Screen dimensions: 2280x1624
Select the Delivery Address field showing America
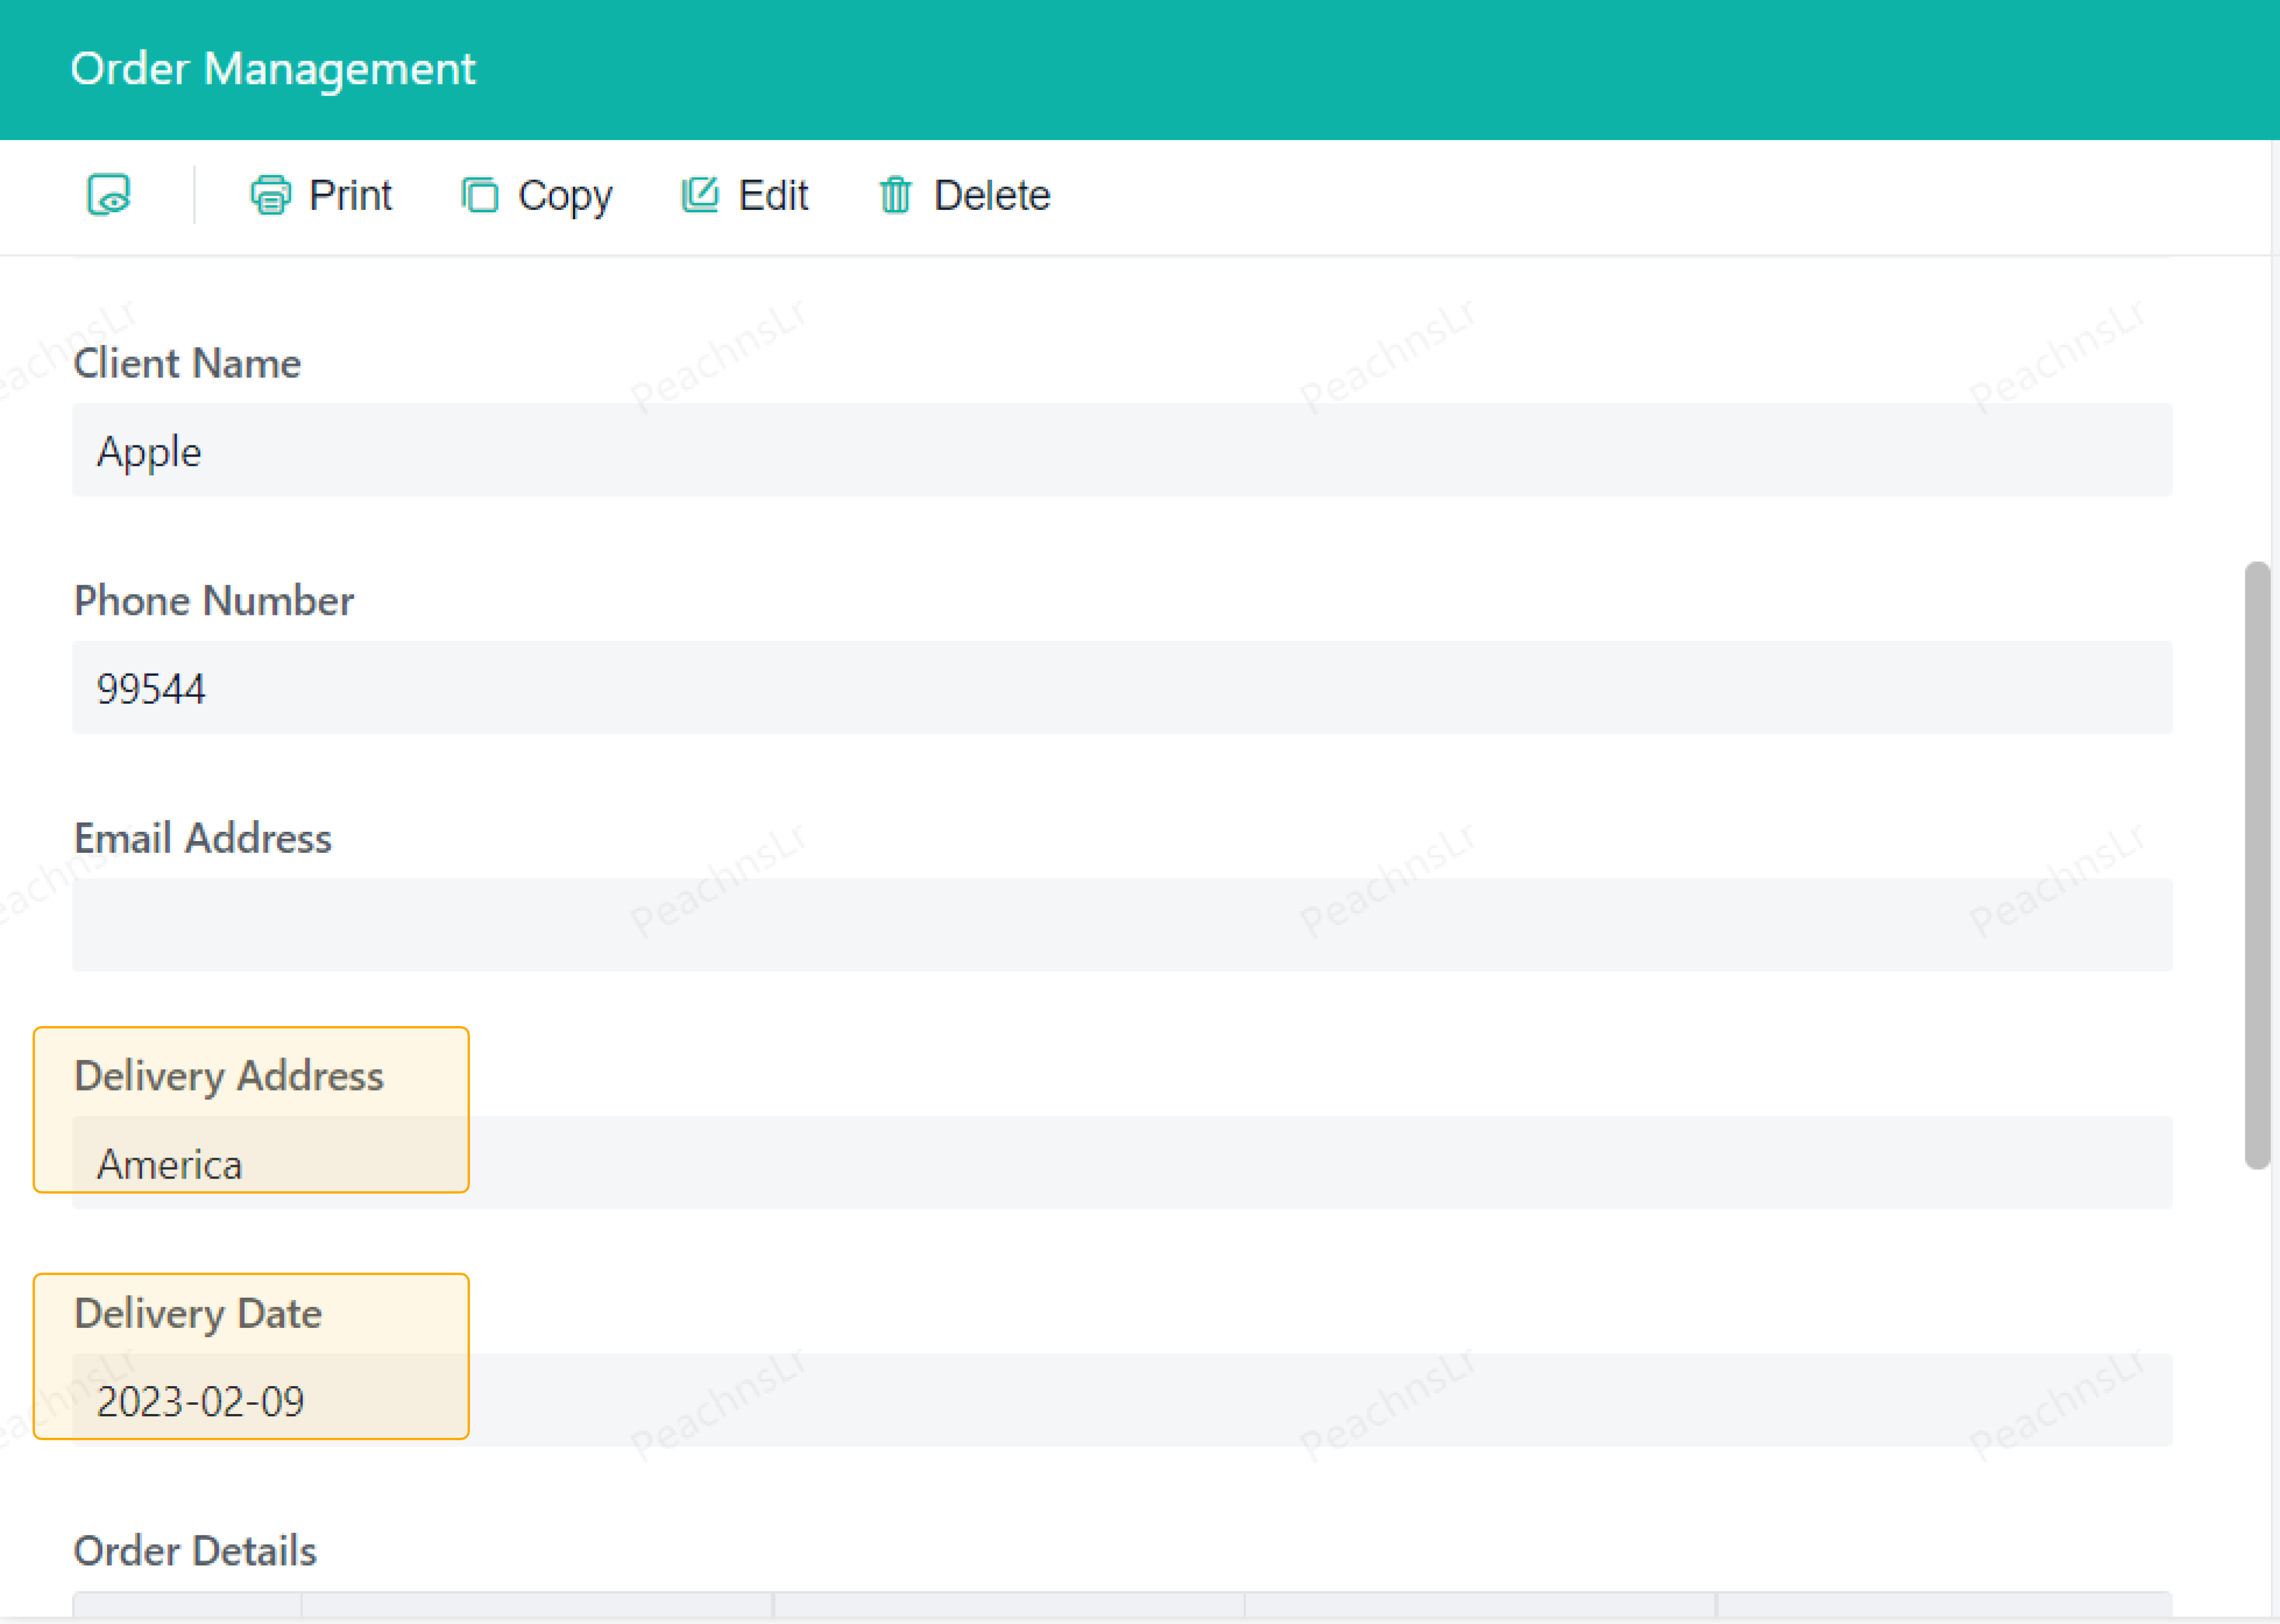click(1121, 1163)
